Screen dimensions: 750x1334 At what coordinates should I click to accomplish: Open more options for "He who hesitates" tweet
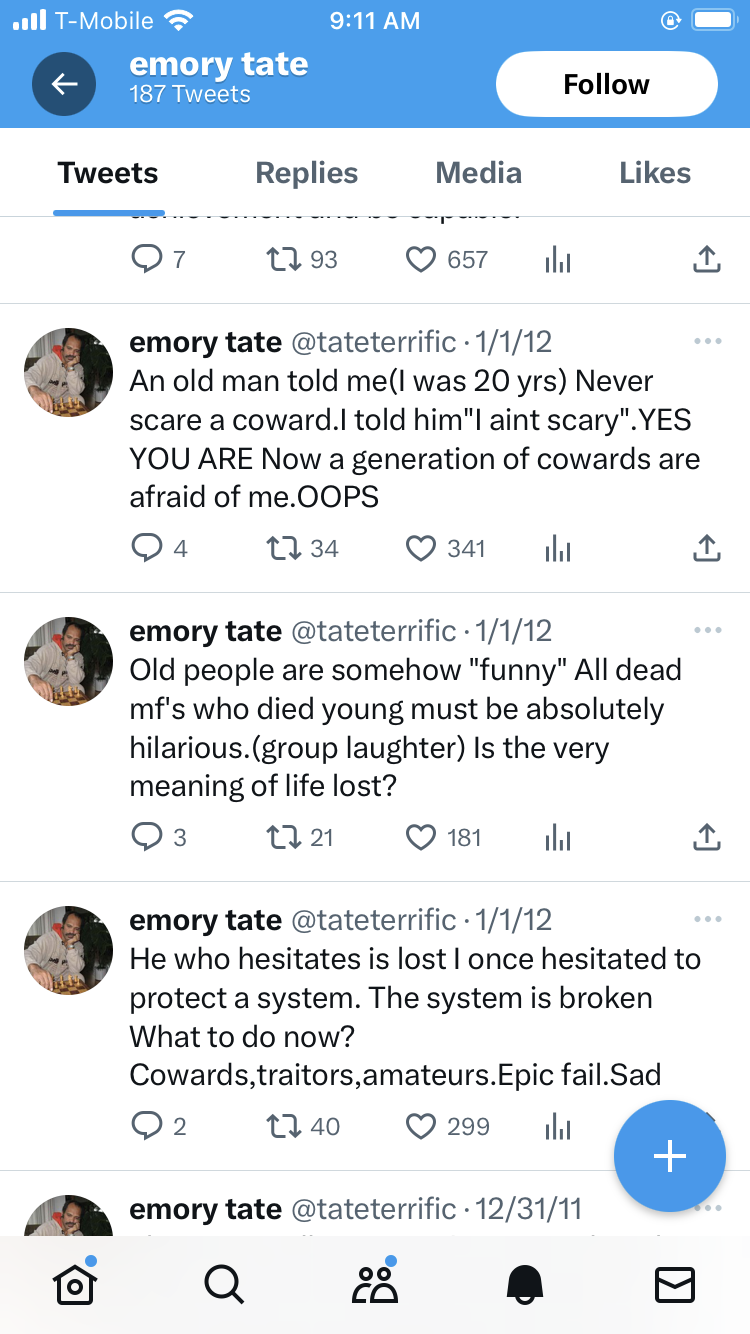[x=706, y=920]
